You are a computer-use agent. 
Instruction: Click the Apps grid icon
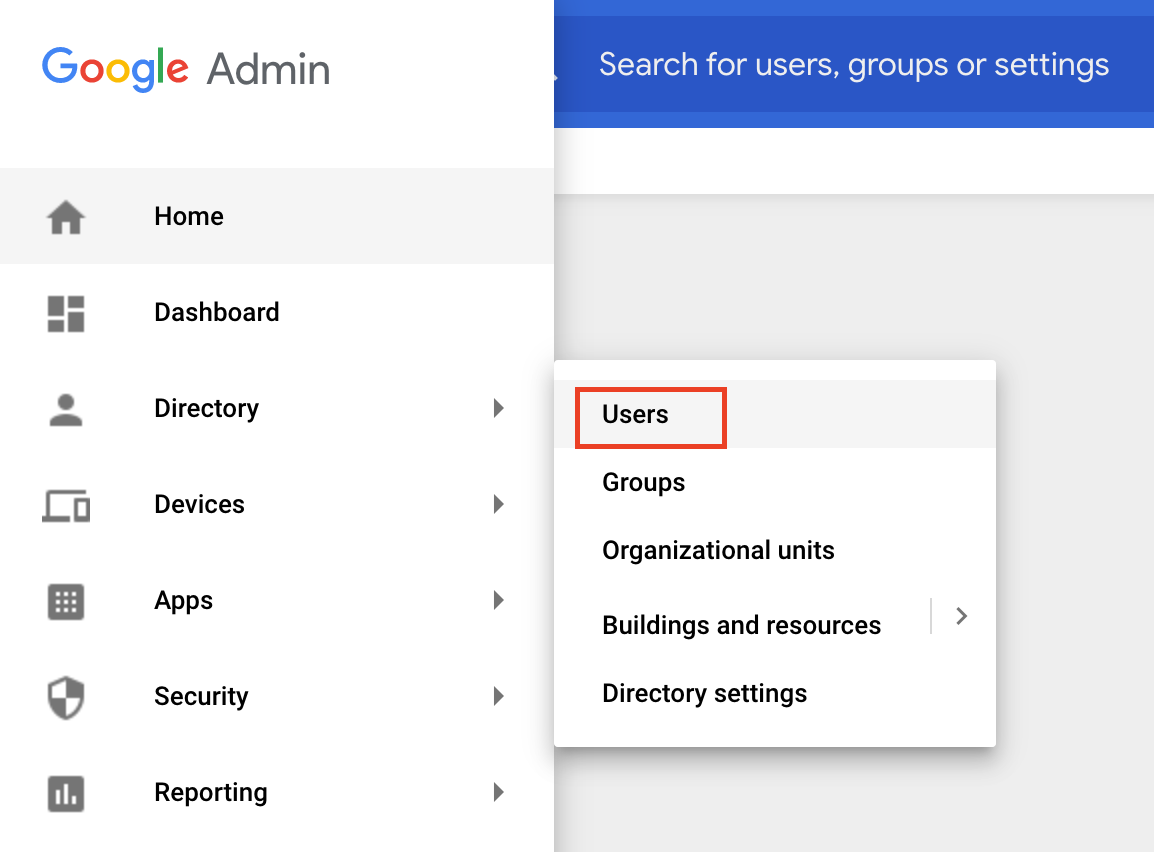[66, 601]
